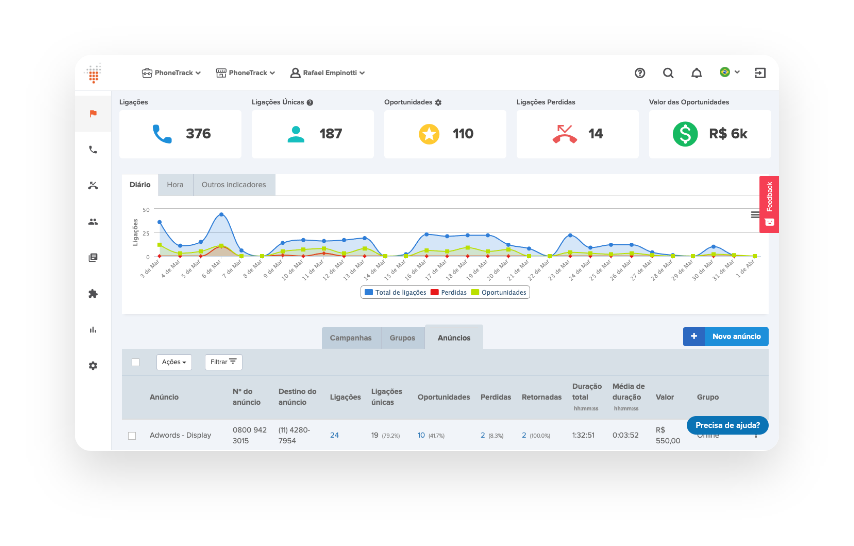This screenshot has width=854, height=546.
Task: Select the Anúncios tab
Action: [454, 338]
